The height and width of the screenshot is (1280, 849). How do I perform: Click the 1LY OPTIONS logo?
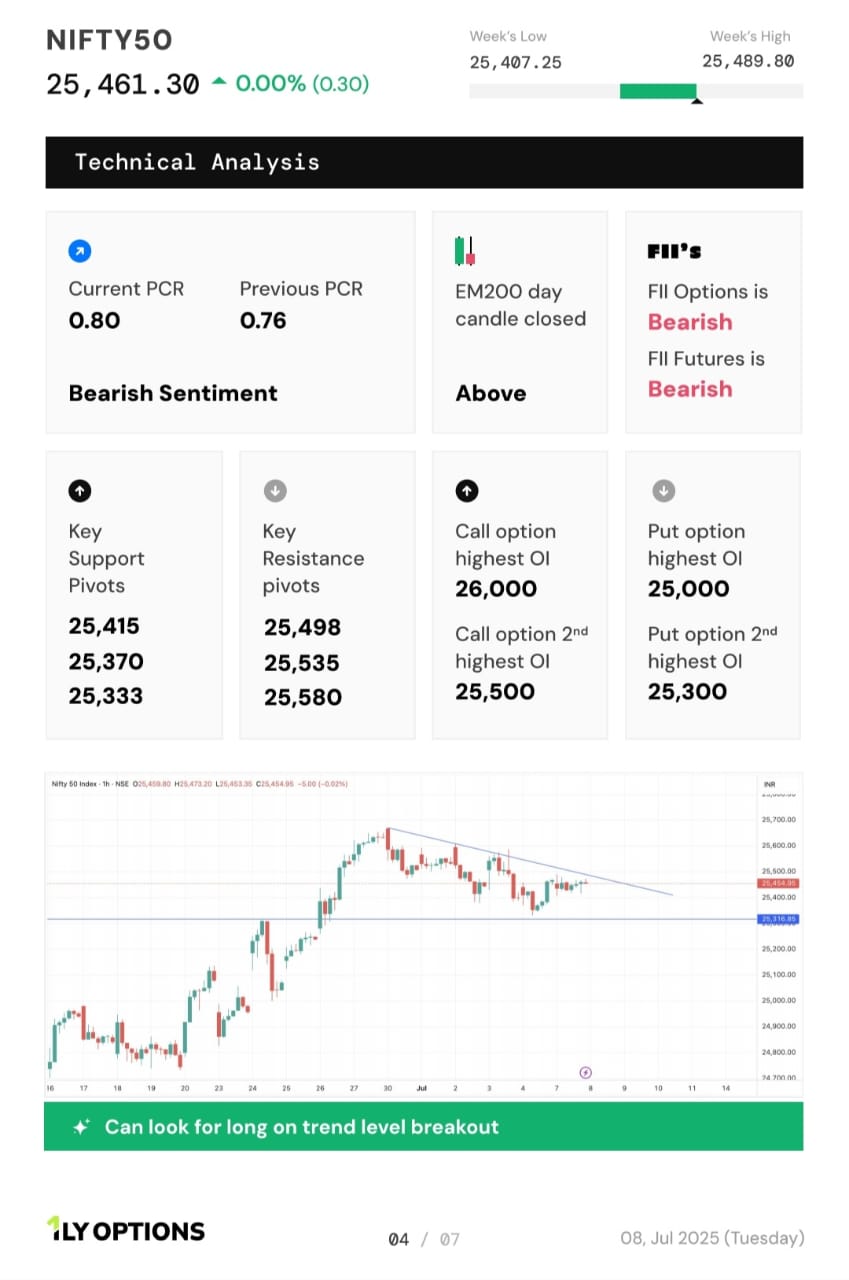[x=126, y=1231]
